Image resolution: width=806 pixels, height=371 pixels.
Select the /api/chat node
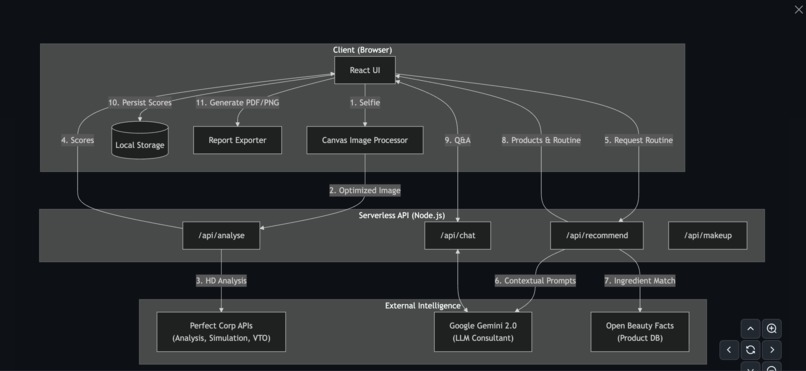click(457, 235)
